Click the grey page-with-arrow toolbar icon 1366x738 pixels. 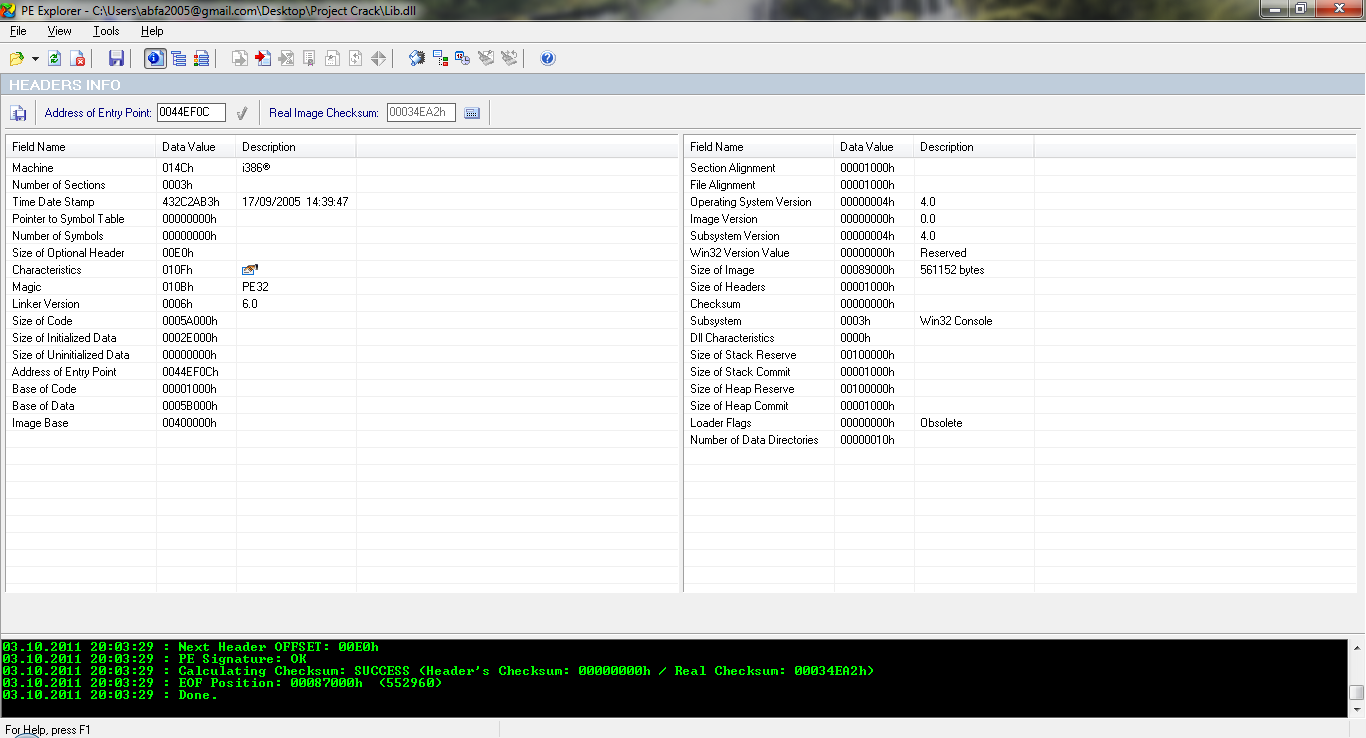(240, 59)
